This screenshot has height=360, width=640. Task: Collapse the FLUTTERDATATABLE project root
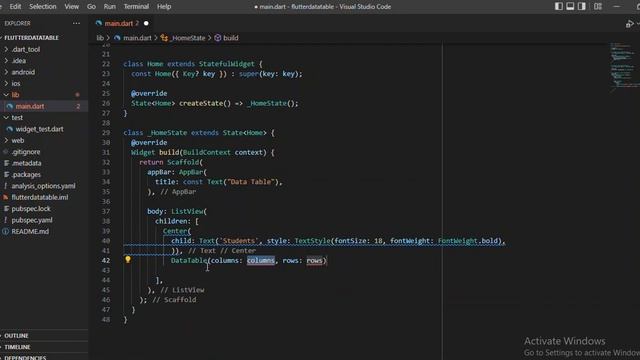click(x=31, y=38)
